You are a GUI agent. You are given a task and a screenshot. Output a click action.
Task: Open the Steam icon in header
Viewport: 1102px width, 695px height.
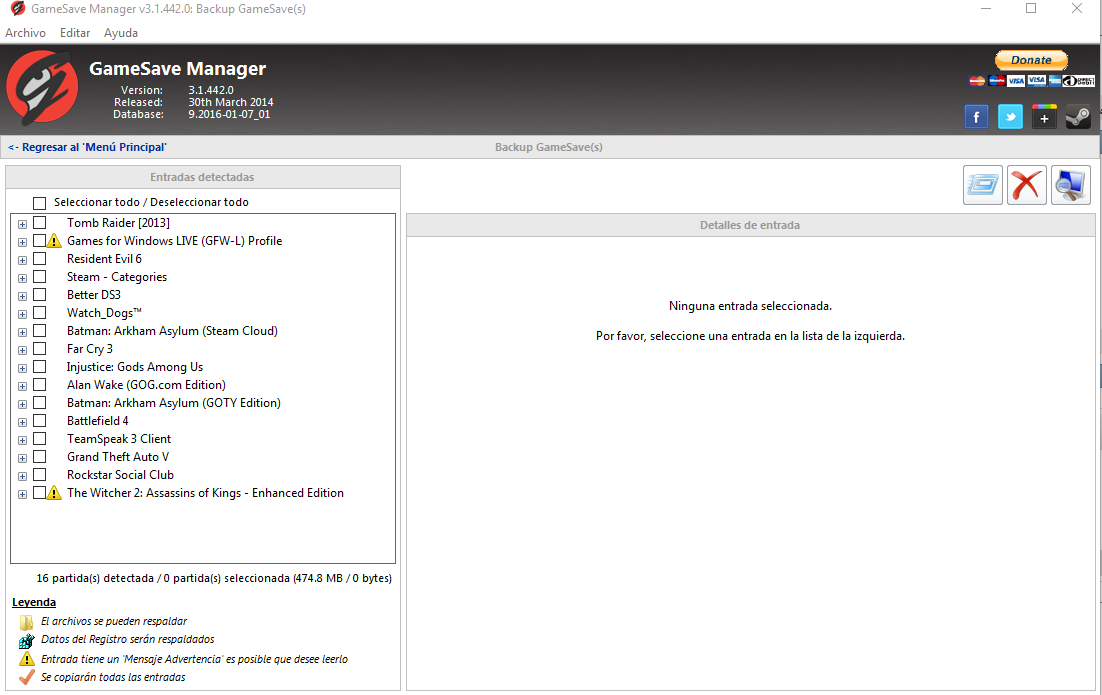click(x=1077, y=117)
